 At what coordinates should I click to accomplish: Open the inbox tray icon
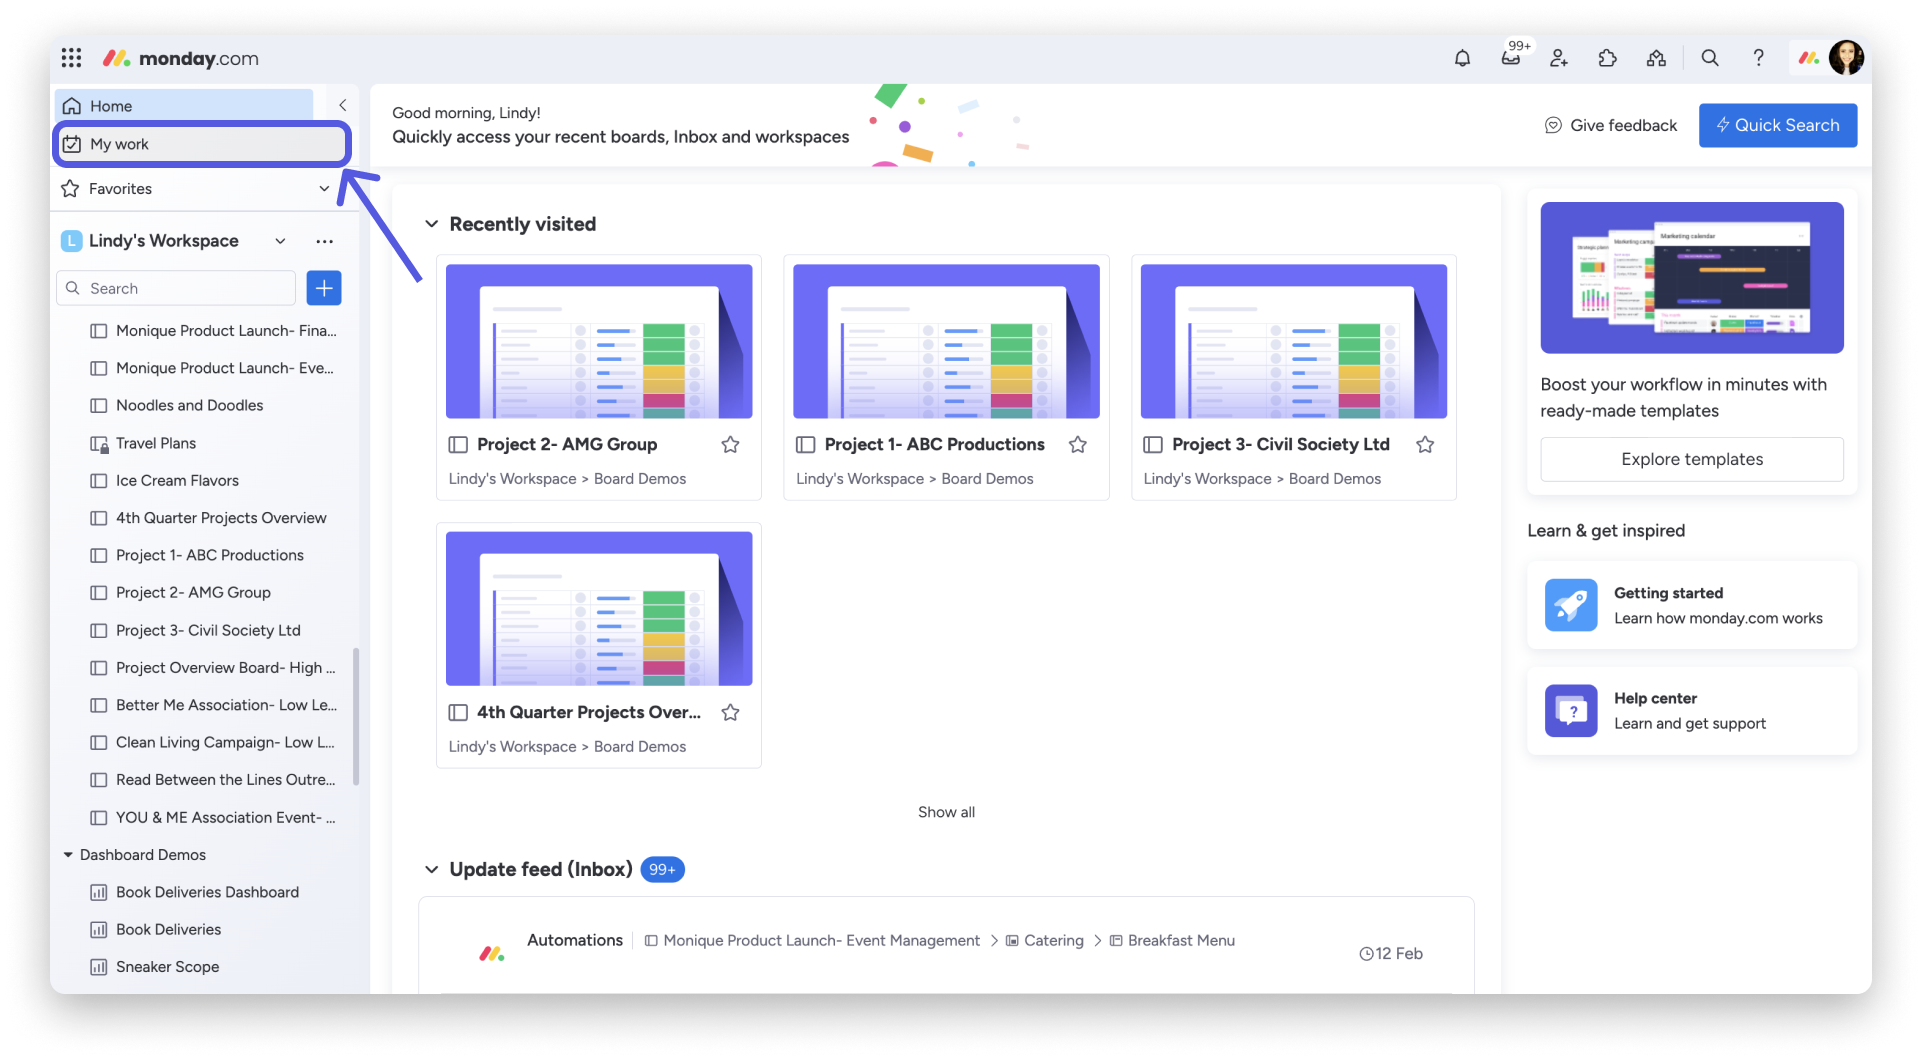coord(1510,58)
